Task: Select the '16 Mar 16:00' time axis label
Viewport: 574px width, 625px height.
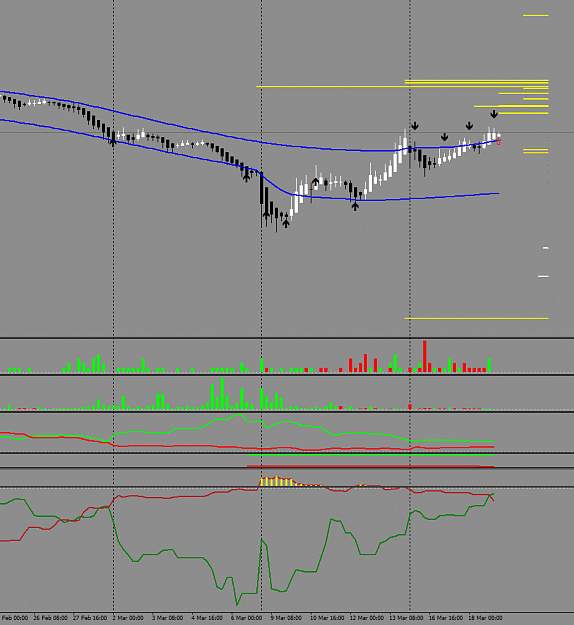Action: click(446, 618)
